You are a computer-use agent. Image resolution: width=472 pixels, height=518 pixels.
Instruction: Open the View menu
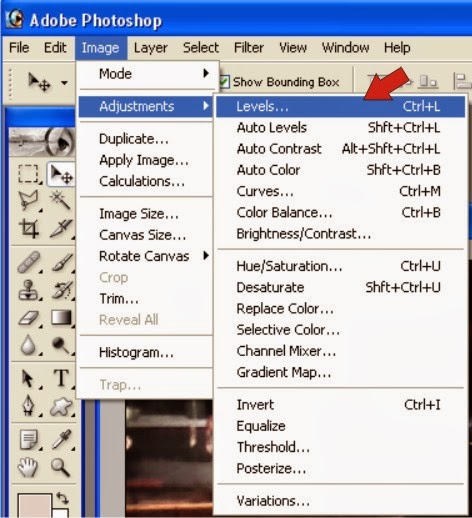tap(293, 48)
